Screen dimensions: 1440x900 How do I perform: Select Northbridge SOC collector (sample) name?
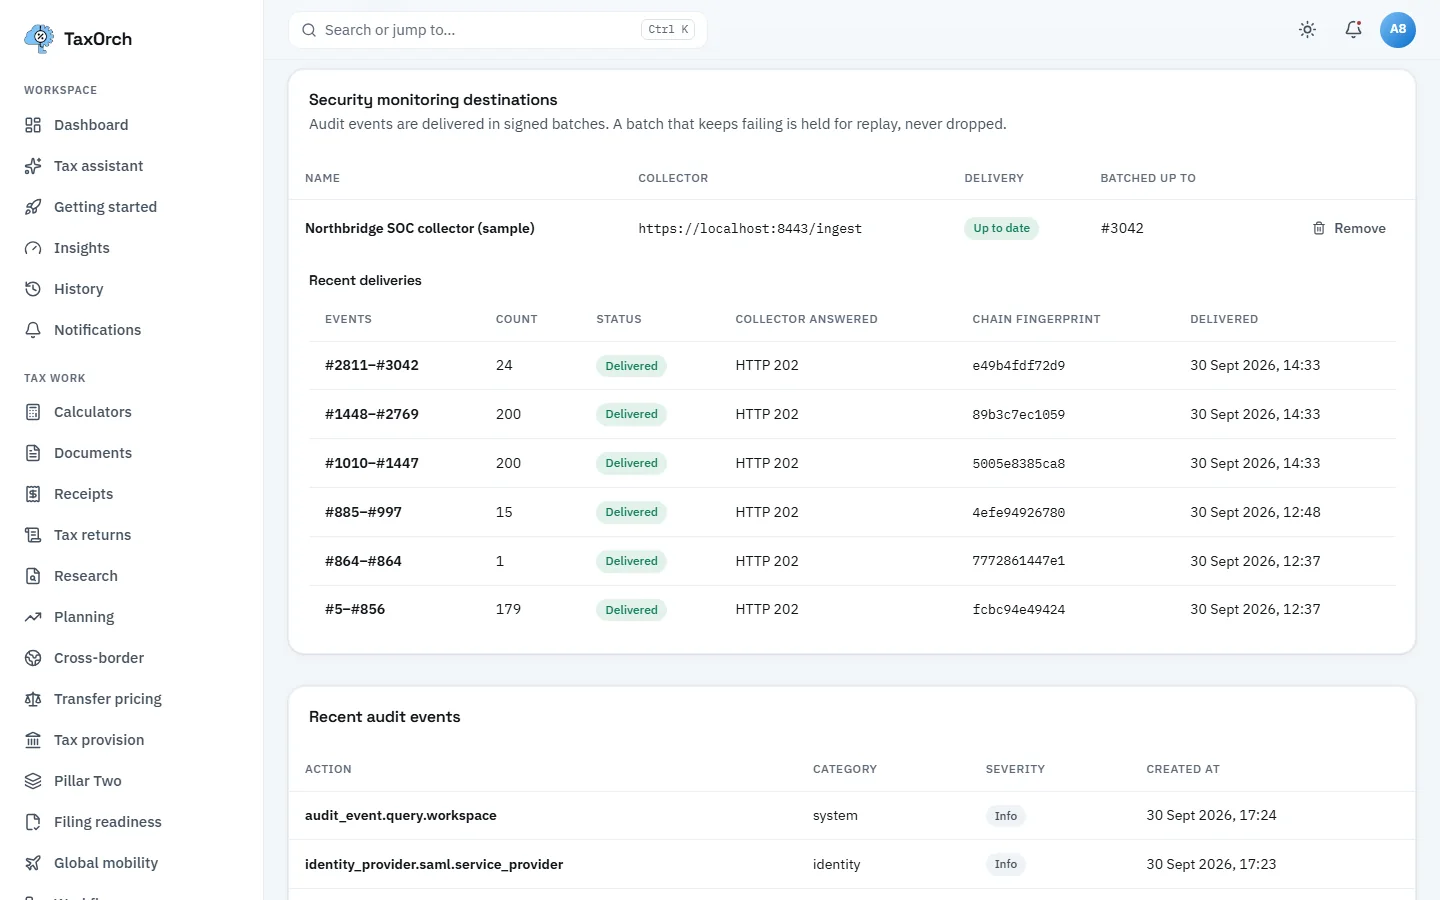pos(420,228)
